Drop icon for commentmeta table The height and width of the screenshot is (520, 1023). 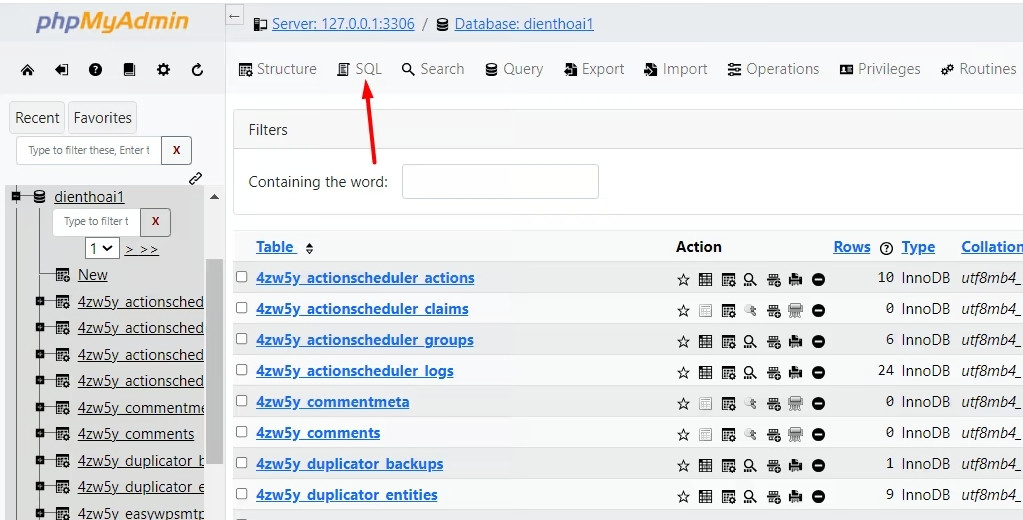point(818,404)
